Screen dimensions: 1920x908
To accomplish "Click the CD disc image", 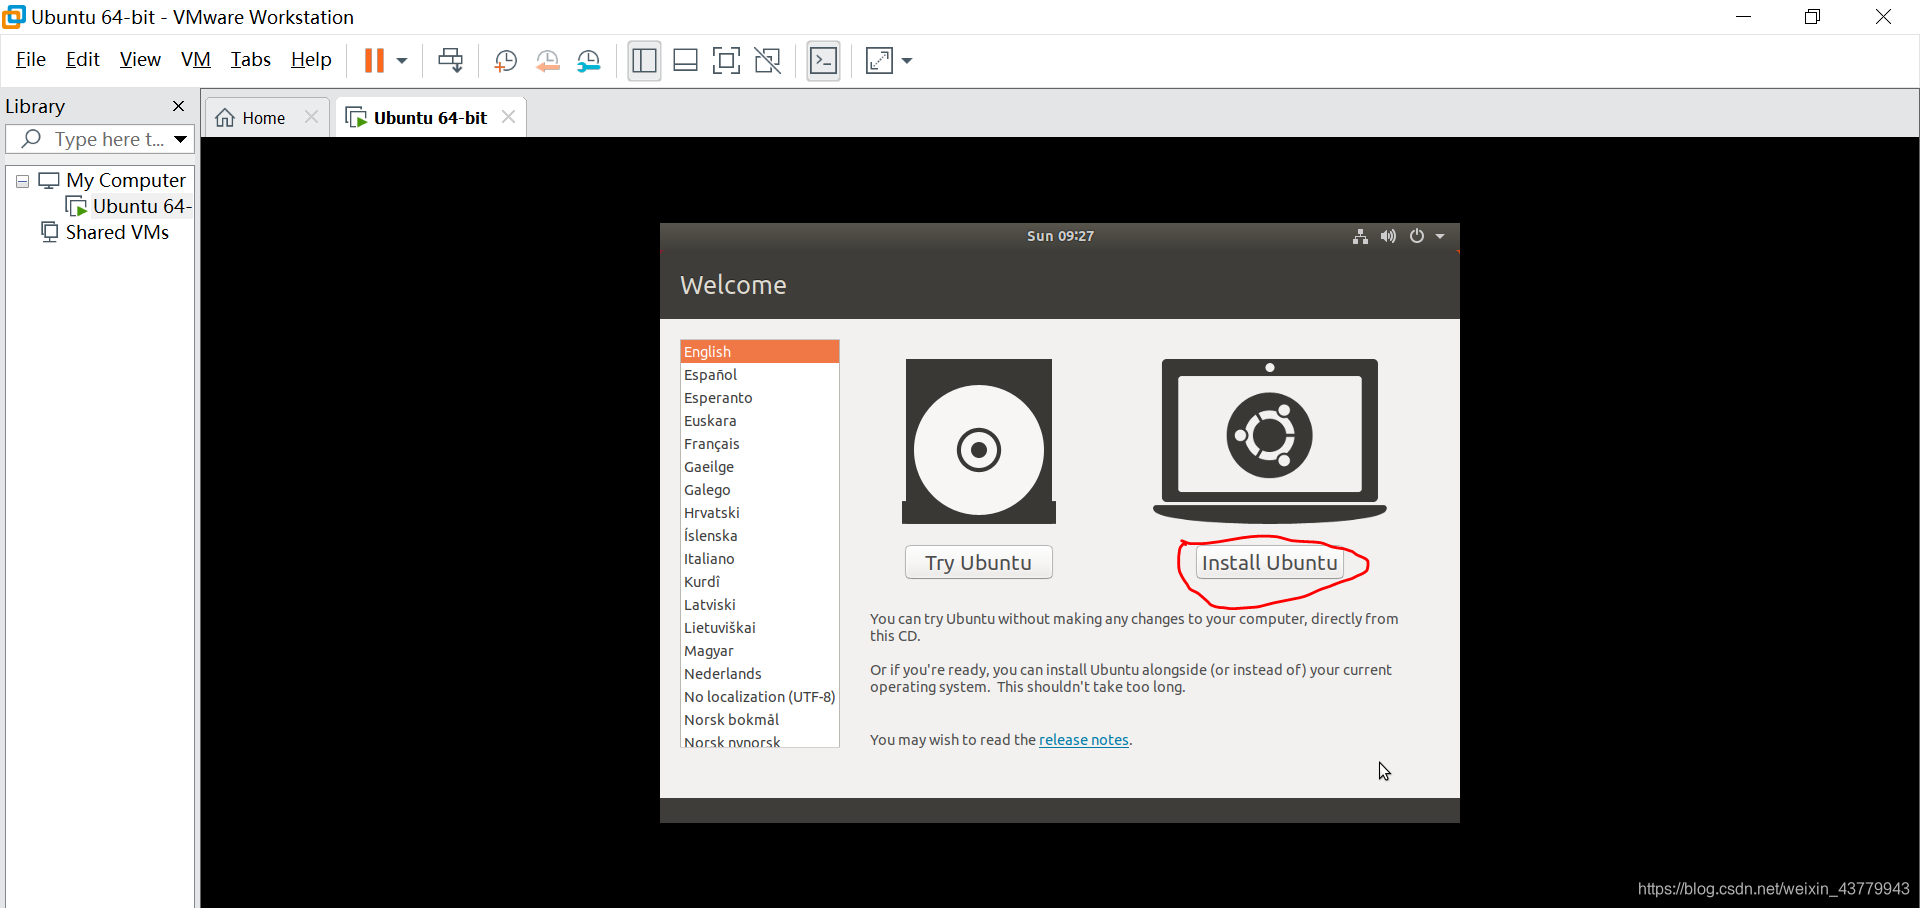I will click(979, 441).
